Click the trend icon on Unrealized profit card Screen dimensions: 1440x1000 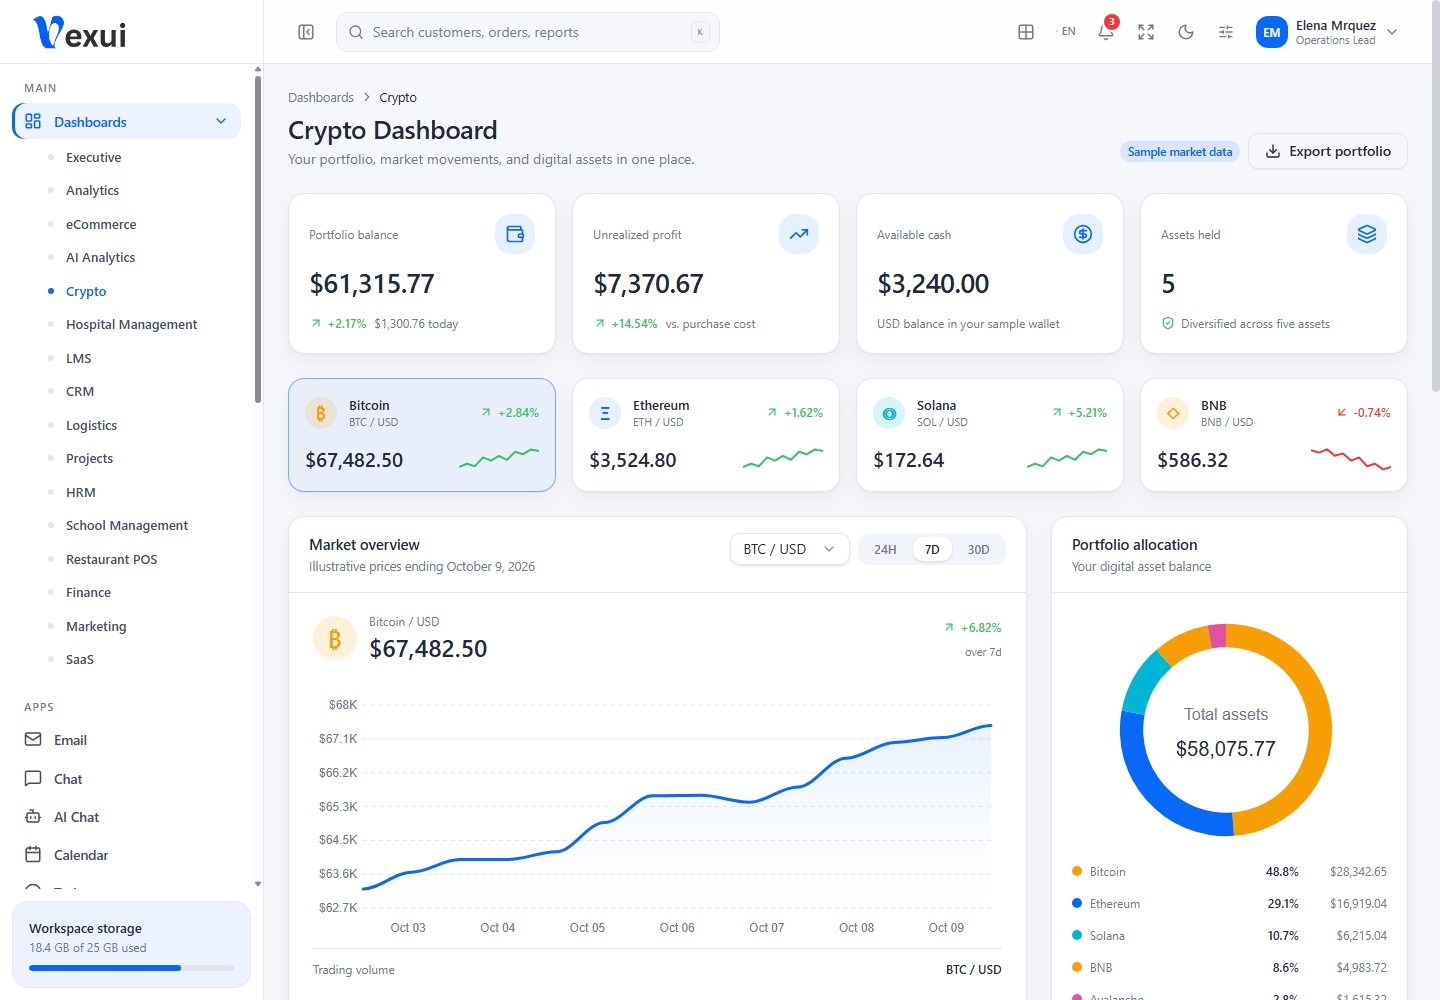(799, 234)
